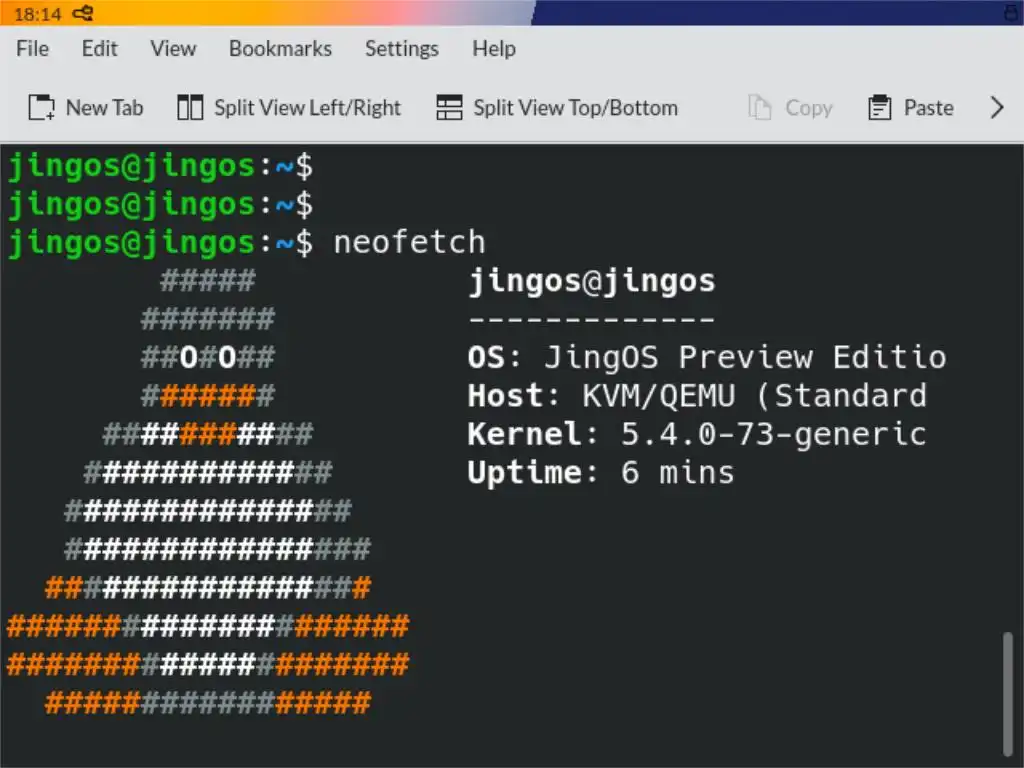Click the New Tab label
1024x768 pixels.
pos(104,108)
